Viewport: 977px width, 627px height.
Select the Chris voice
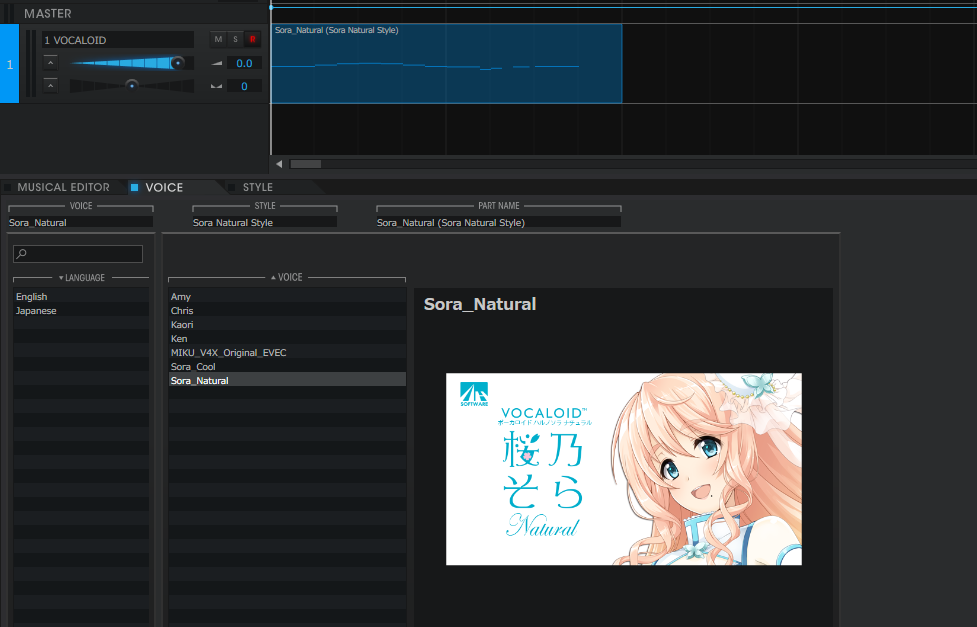pyautogui.click(x=287, y=310)
